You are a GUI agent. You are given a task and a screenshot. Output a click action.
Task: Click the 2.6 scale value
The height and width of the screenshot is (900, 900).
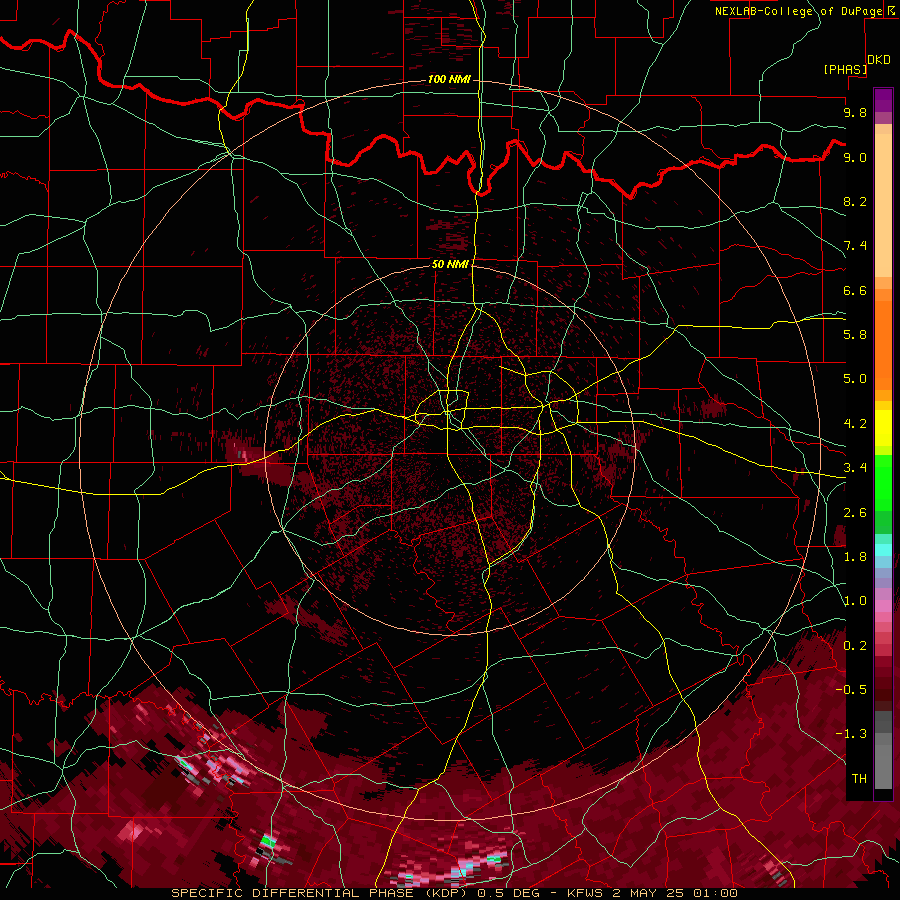coord(855,513)
